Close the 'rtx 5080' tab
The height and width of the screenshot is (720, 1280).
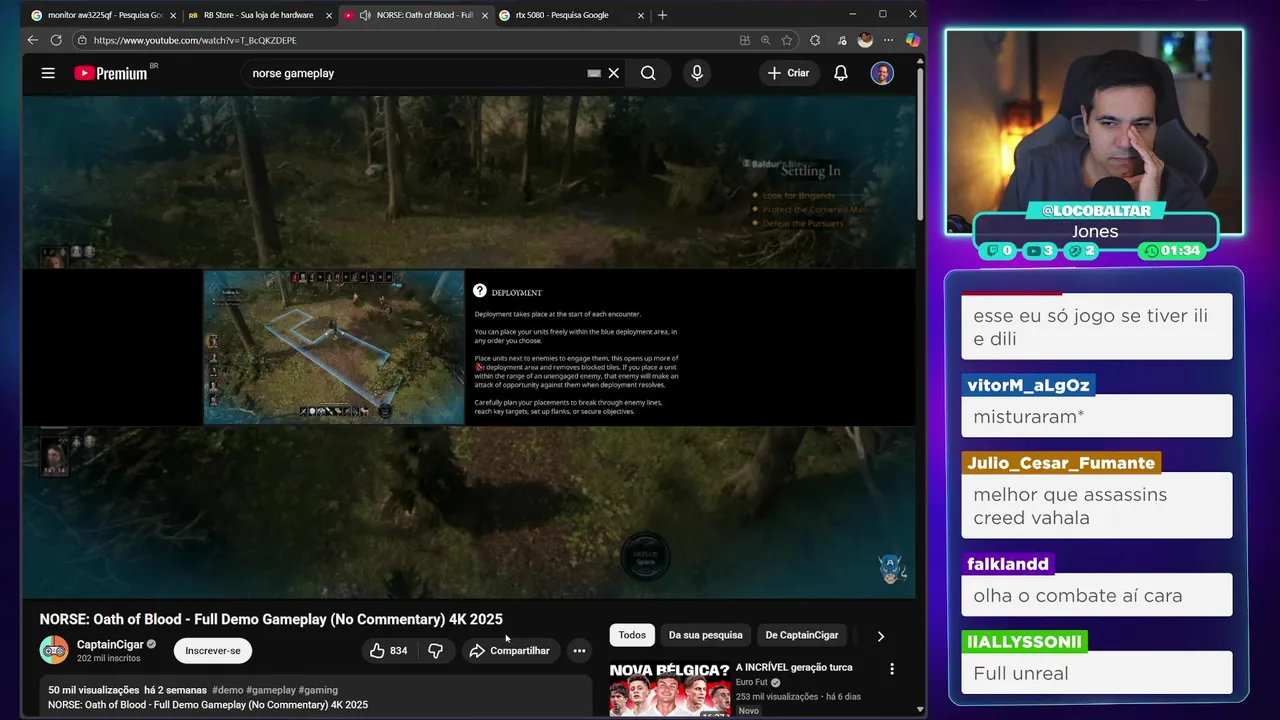tap(640, 15)
